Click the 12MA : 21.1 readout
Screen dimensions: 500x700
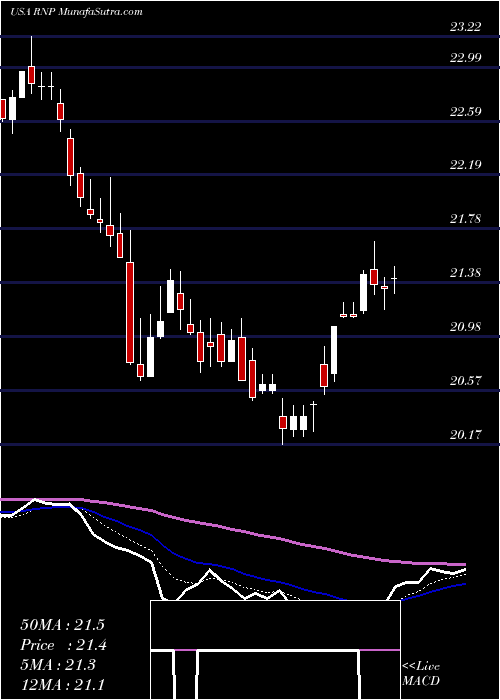click(x=62, y=684)
